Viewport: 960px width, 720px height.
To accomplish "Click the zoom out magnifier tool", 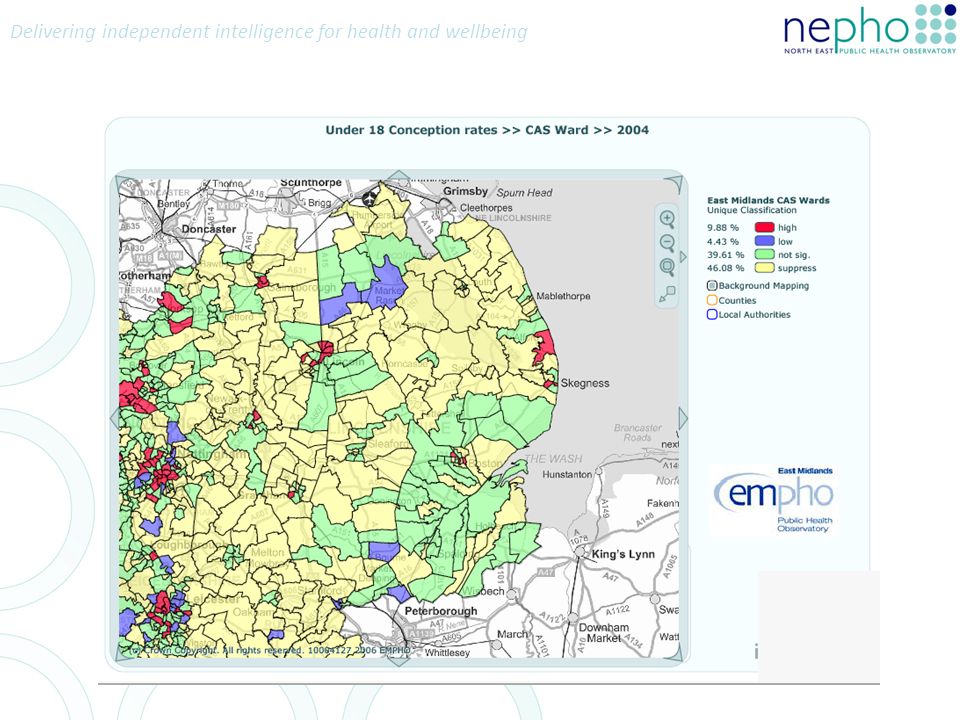I will 667,242.
